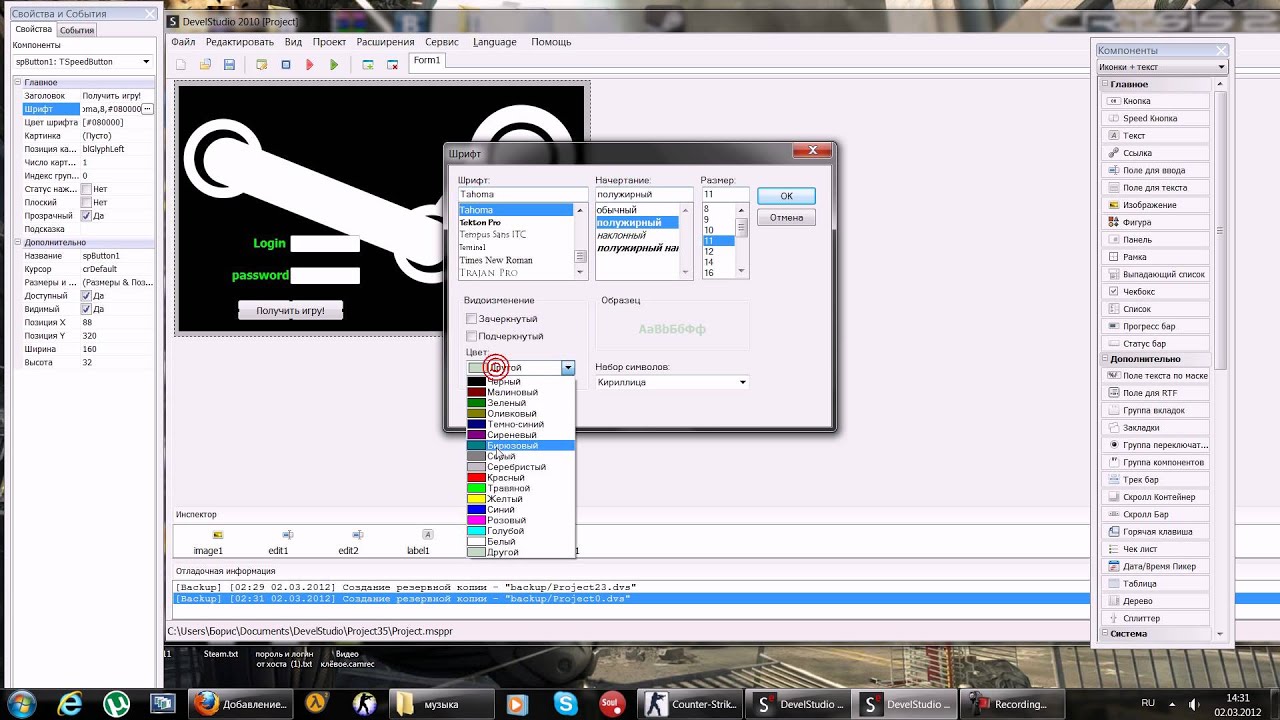Collapse the Главное group in components panel
This screenshot has width=1280, height=720.
coord(1105,84)
